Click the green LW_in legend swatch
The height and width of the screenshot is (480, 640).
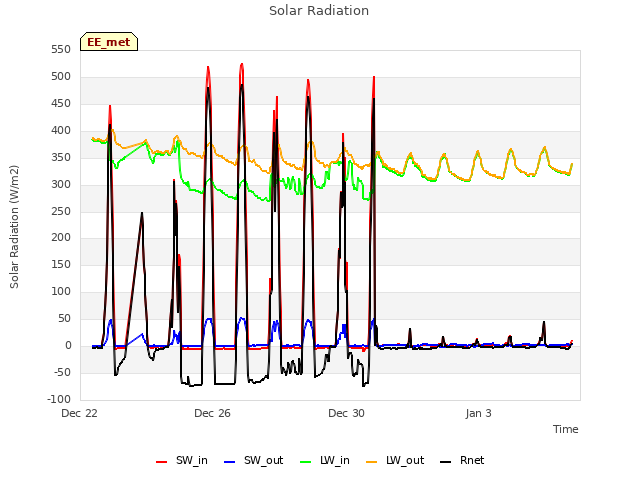[306, 462]
